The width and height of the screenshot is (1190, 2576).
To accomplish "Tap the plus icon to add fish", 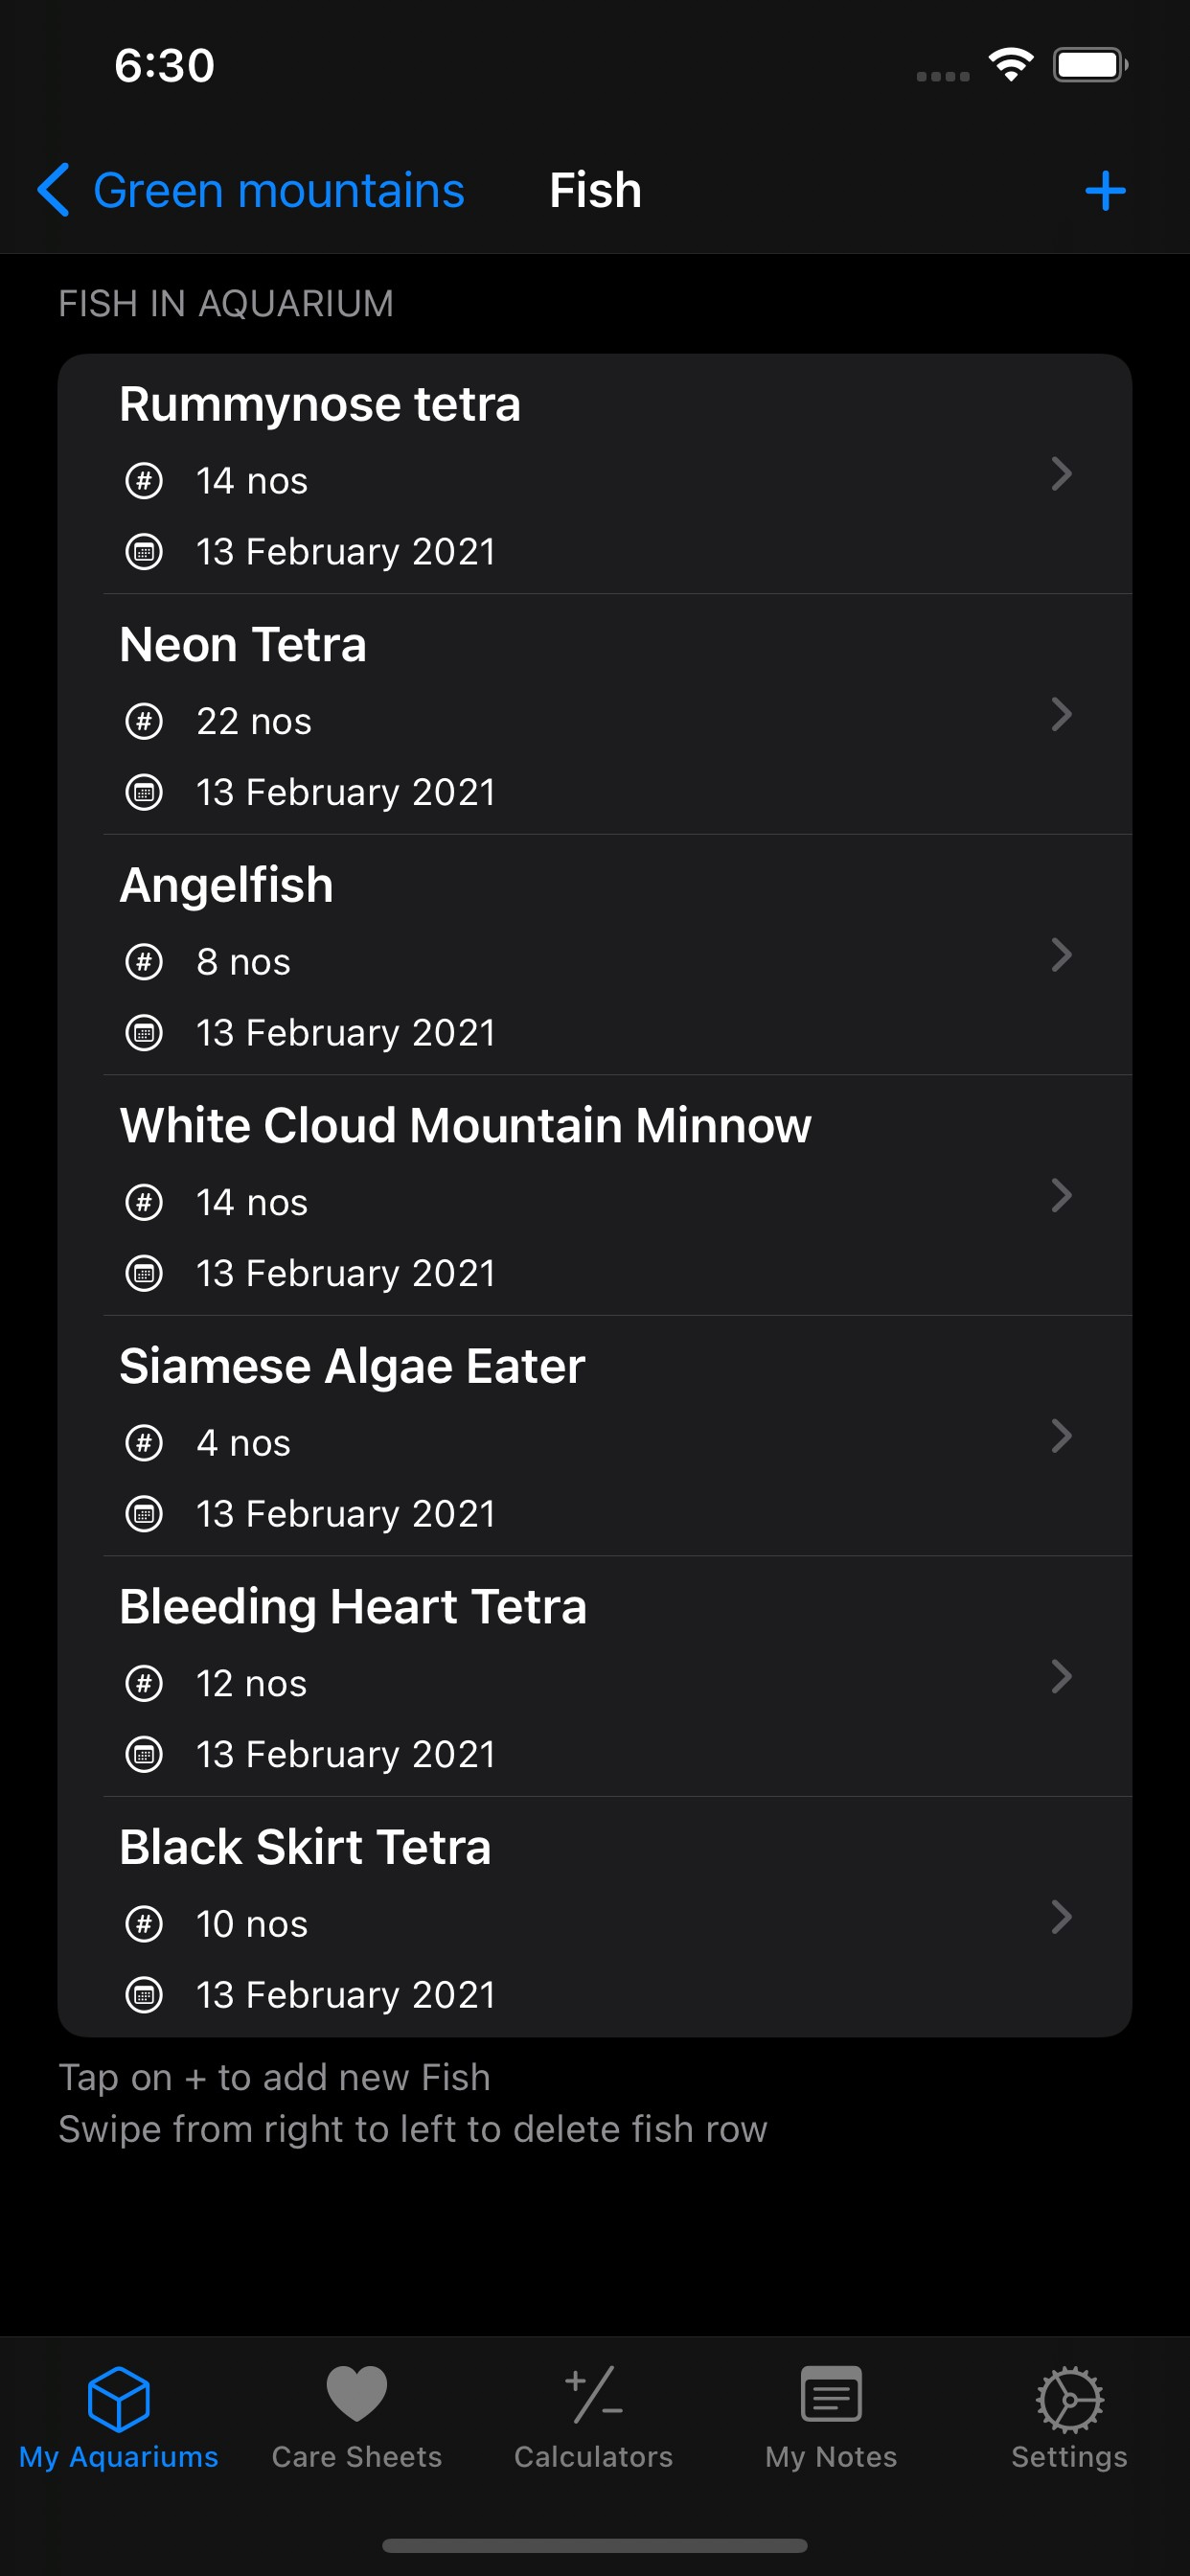I will (1105, 190).
